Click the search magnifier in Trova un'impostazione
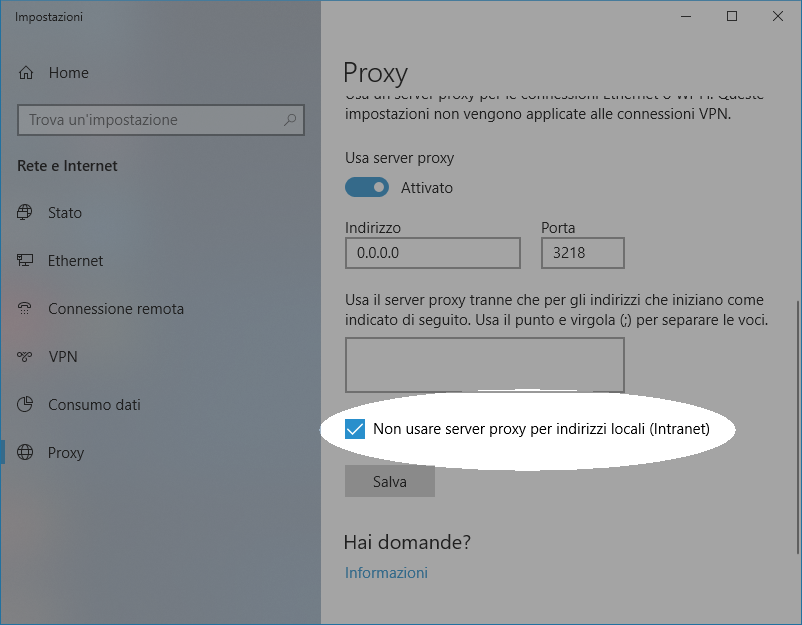802x625 pixels. point(290,119)
